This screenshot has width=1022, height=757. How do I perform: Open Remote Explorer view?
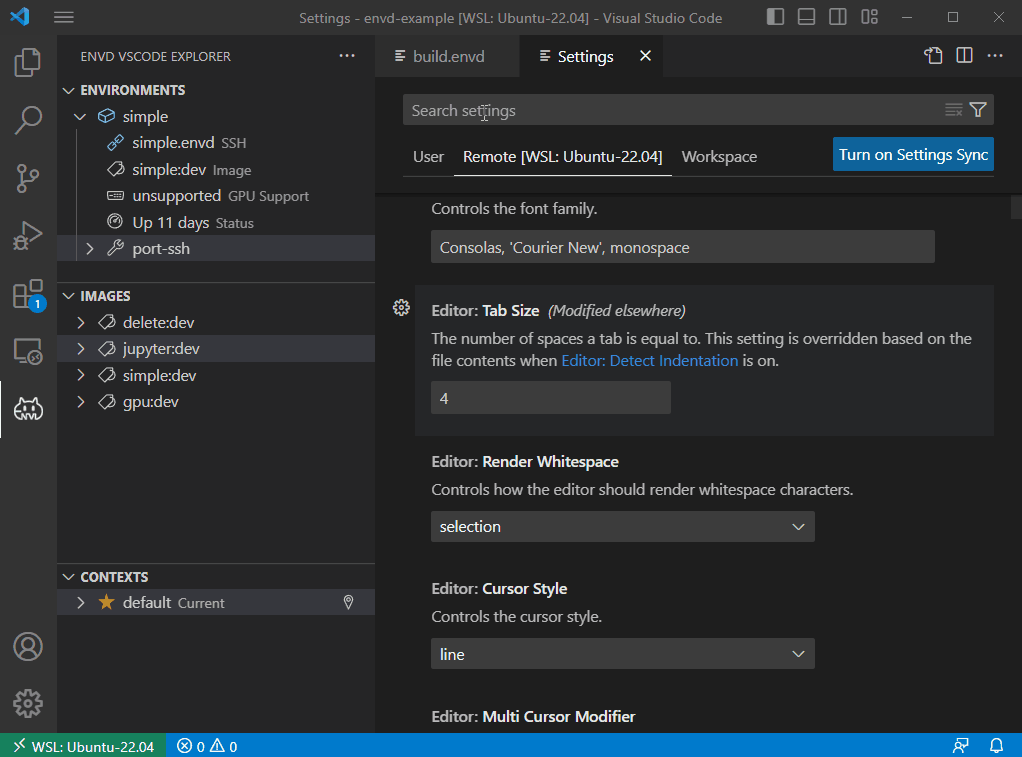tap(28, 352)
